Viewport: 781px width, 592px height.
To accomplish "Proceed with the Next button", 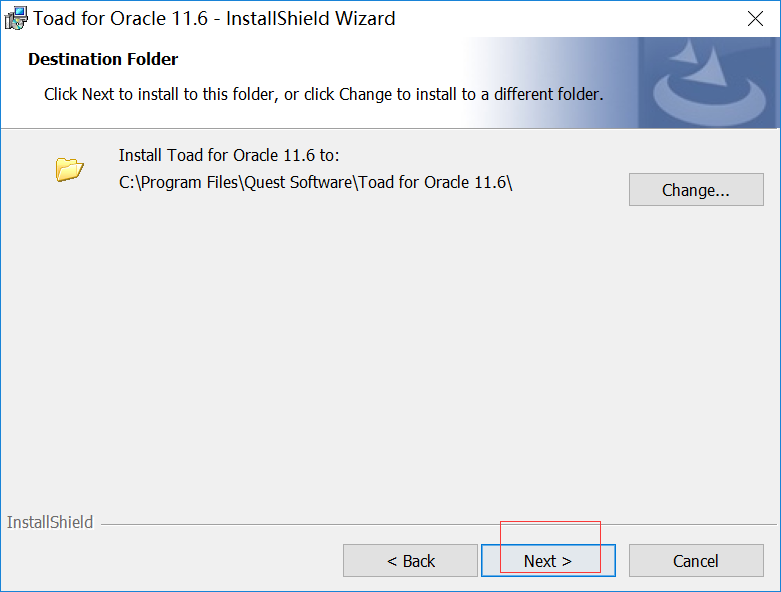I will point(548,561).
